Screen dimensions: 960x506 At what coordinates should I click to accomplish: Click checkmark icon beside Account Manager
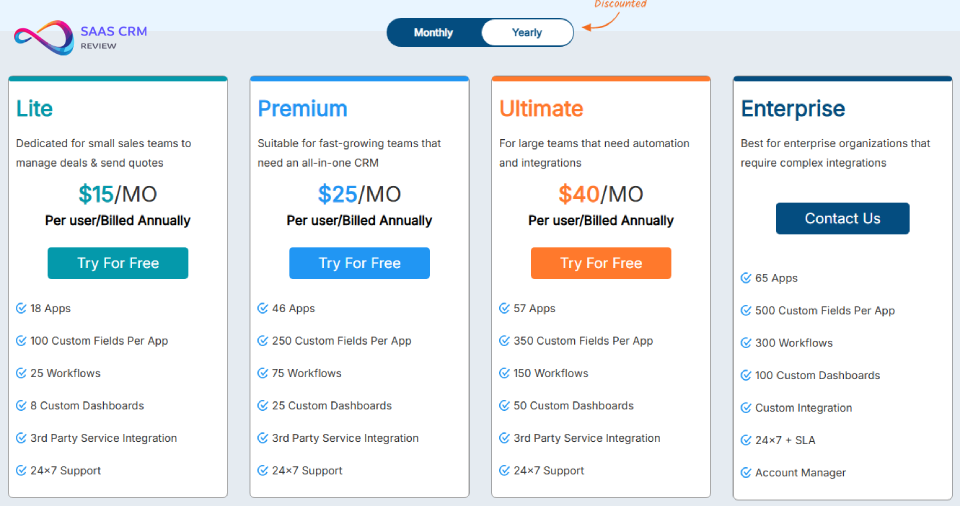pyautogui.click(x=746, y=473)
